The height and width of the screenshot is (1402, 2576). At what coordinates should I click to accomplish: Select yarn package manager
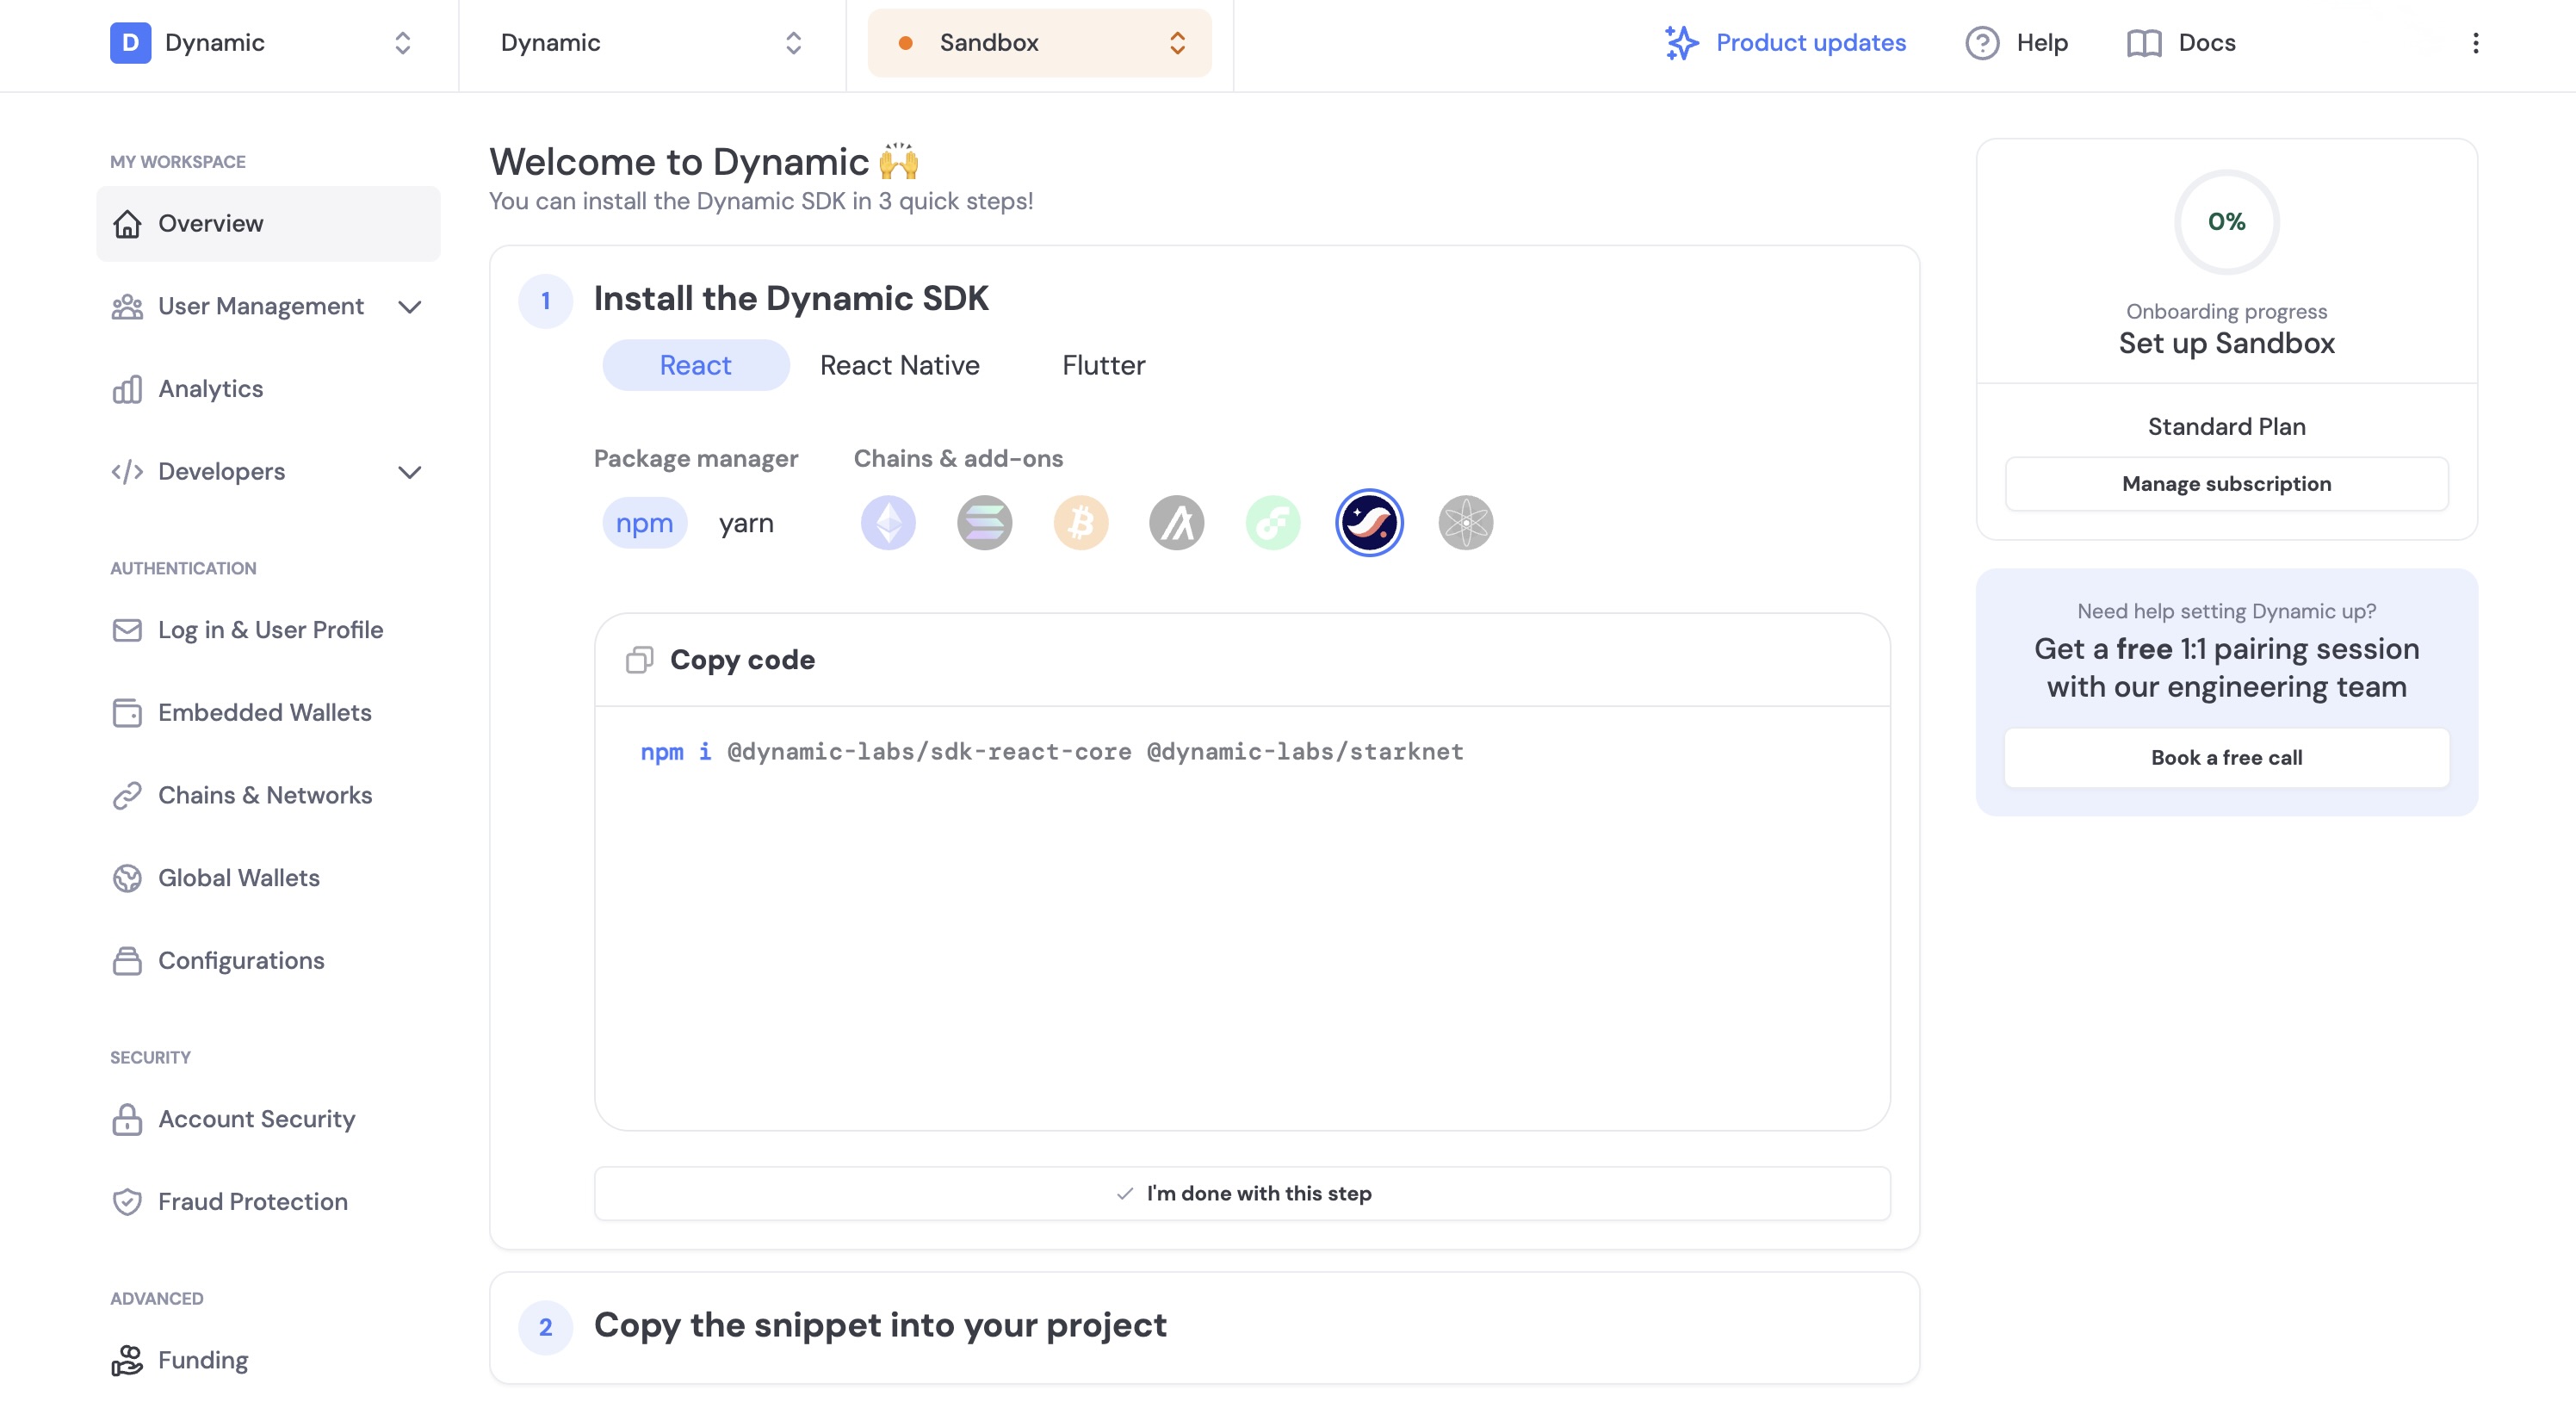coord(746,522)
